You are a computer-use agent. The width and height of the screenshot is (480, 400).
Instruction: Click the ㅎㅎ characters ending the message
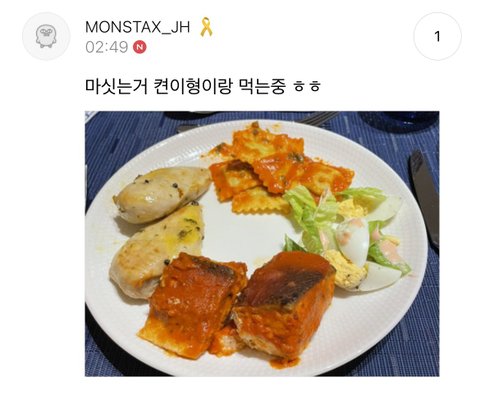307,87
